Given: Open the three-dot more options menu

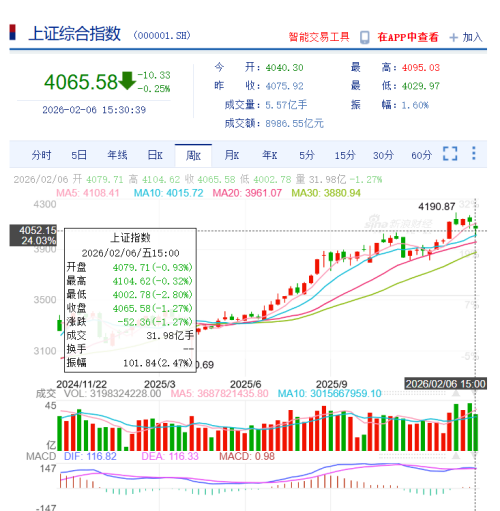Looking at the screenshot, I should [x=474, y=153].
